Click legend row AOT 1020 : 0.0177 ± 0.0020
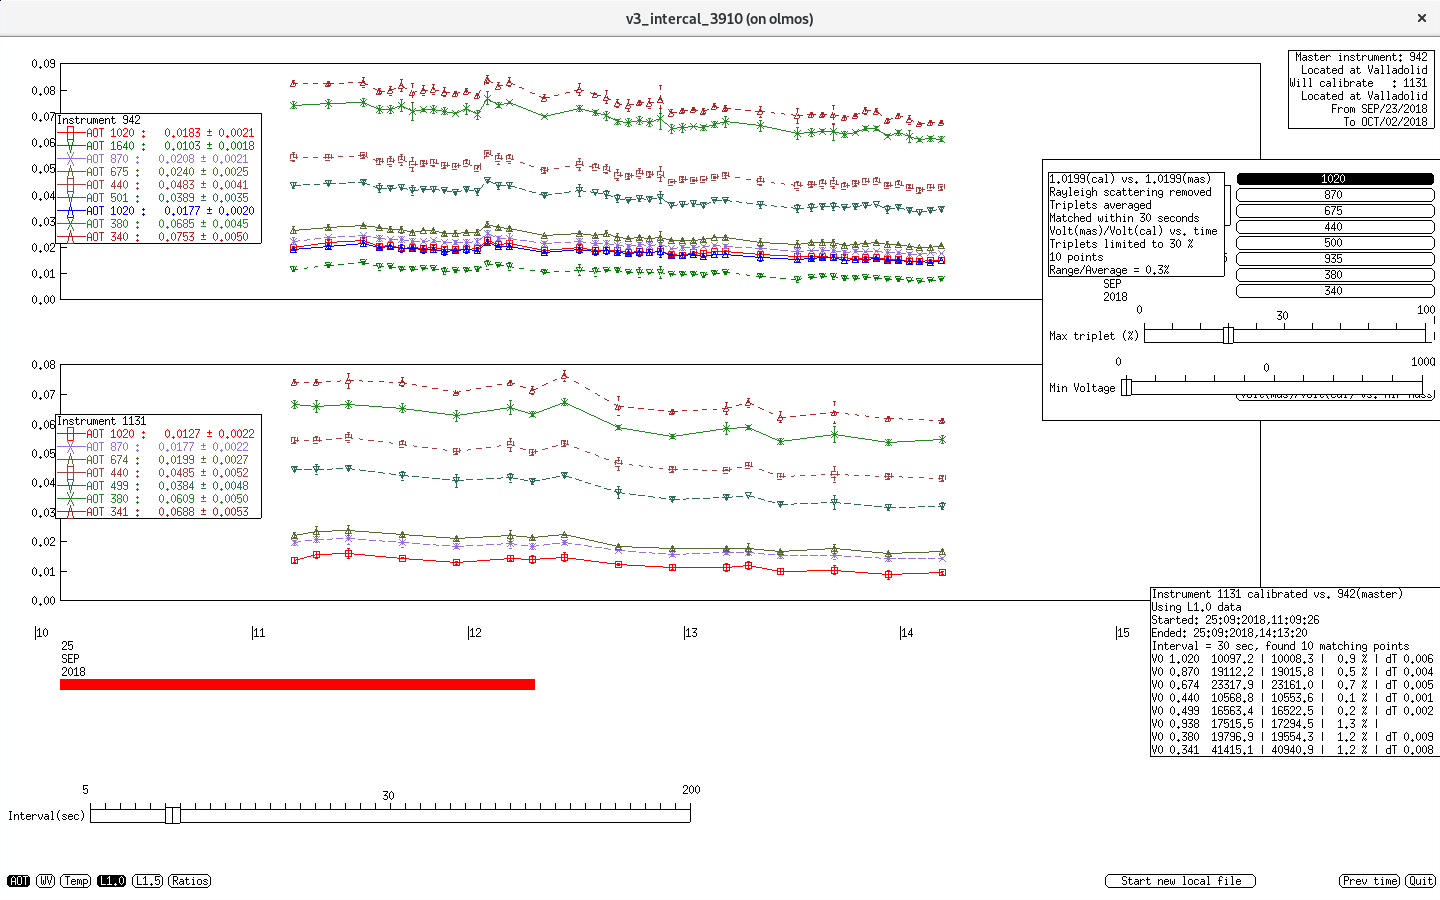 pyautogui.click(x=158, y=211)
